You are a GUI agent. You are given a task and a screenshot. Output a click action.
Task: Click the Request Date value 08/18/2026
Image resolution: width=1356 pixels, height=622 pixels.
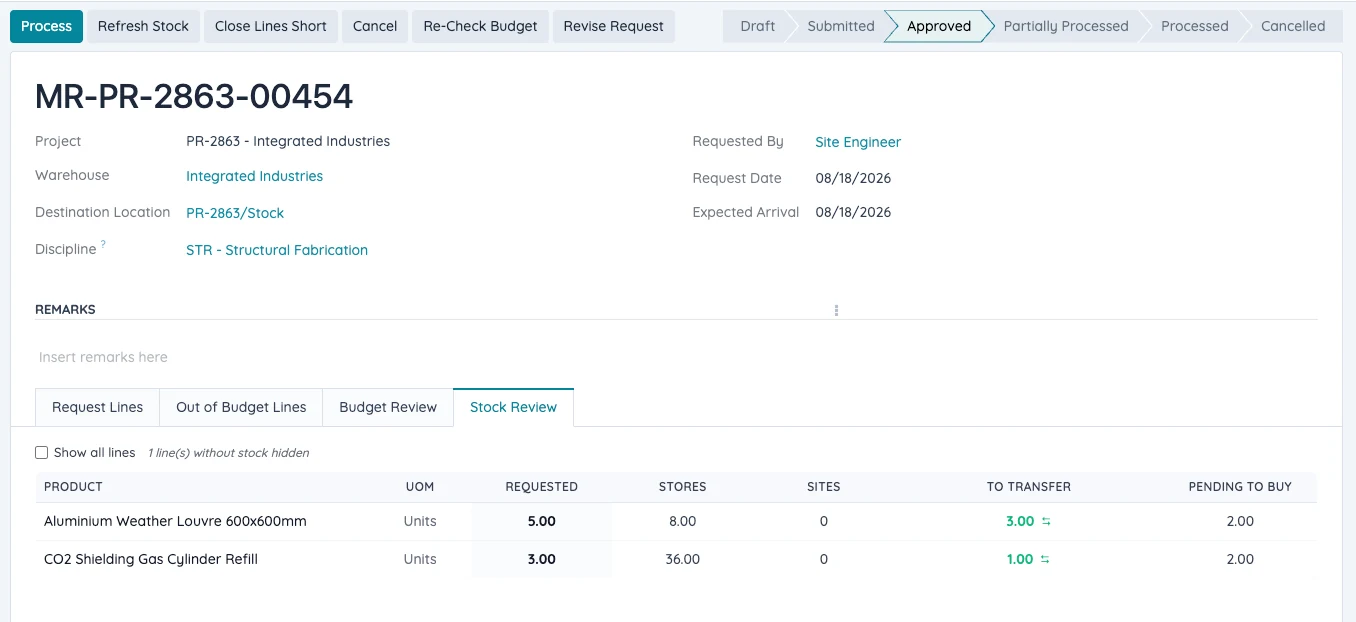(x=853, y=178)
